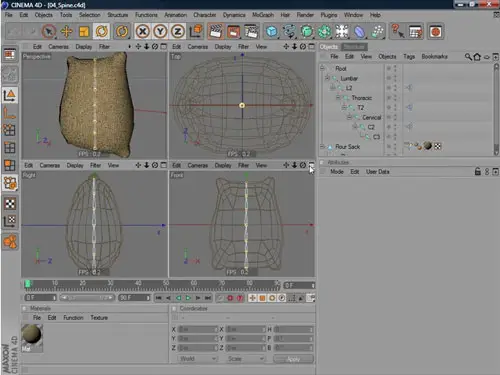
Task: Select the Rotate tool
Action: (x=101, y=31)
